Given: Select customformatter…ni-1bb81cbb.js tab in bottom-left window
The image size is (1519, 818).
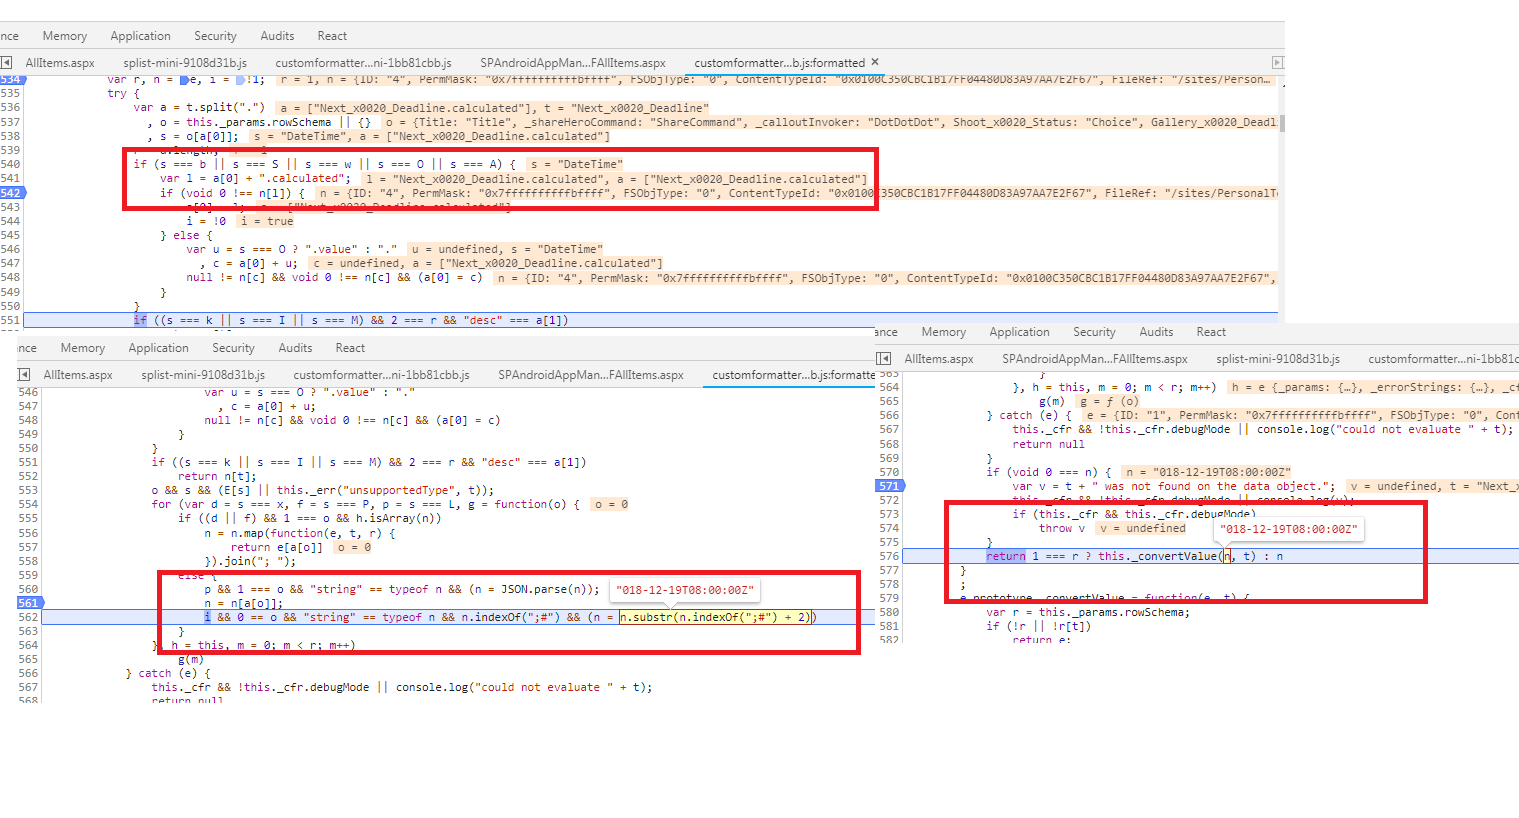Looking at the screenshot, I should click(x=381, y=375).
